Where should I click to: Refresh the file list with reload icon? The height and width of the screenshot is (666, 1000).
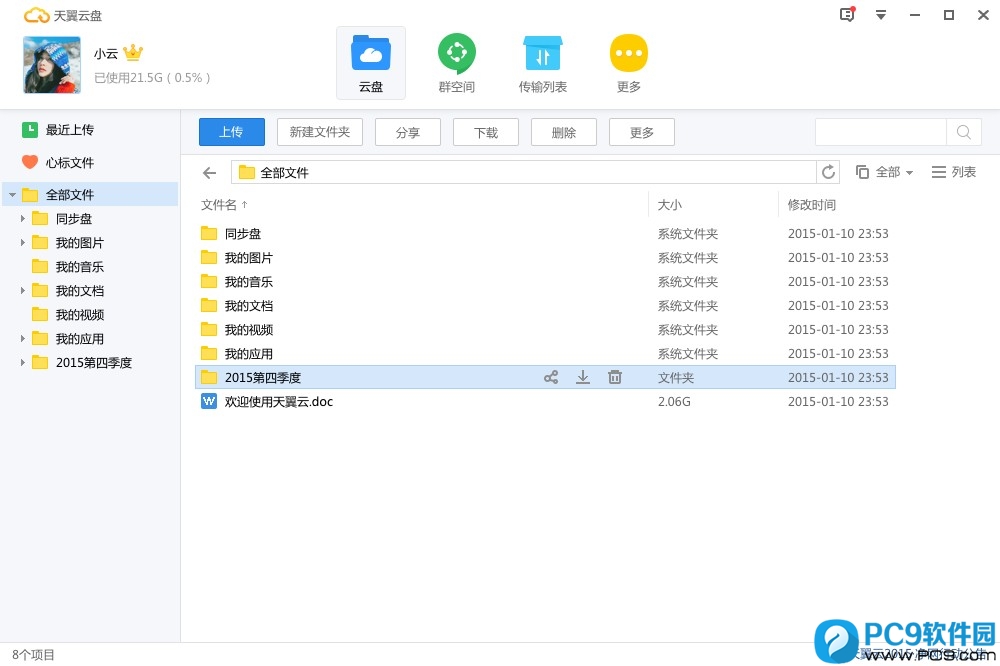tap(828, 172)
